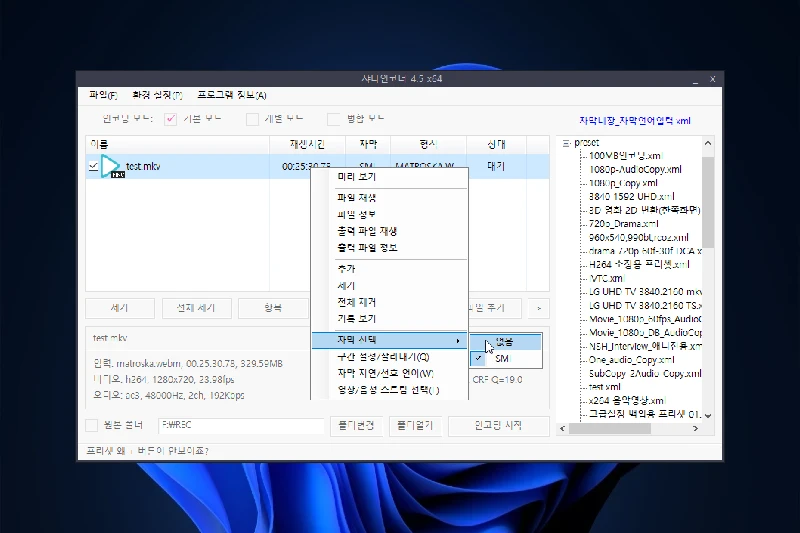Click the preset tree scroll down arrow
The height and width of the screenshot is (533, 800).
708,416
